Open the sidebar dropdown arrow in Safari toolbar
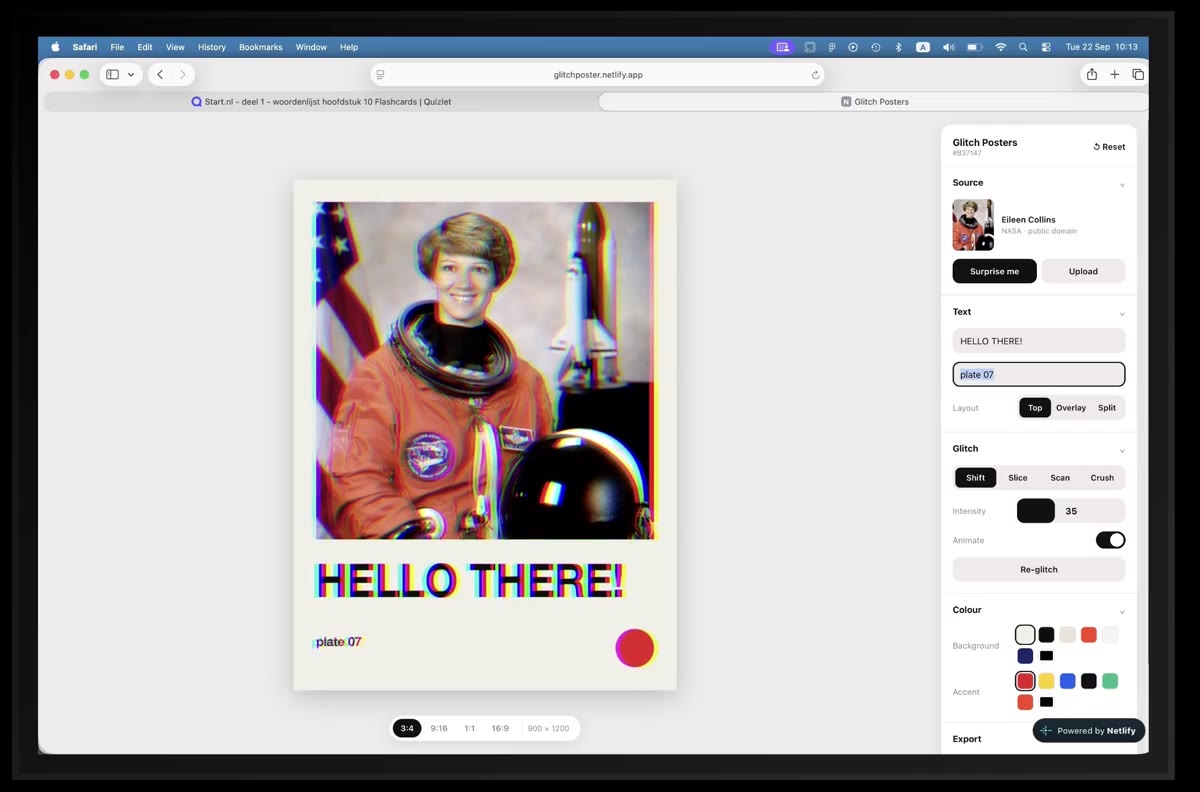Screen dimensions: 1200x792 click(x=131, y=75)
